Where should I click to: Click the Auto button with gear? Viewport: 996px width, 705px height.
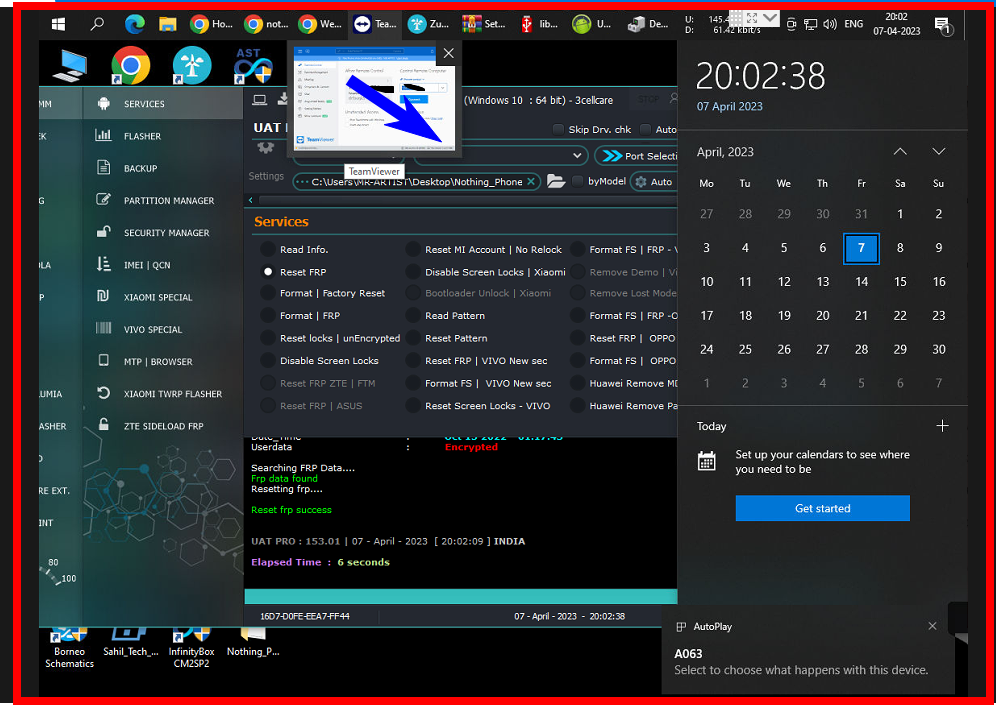(654, 182)
